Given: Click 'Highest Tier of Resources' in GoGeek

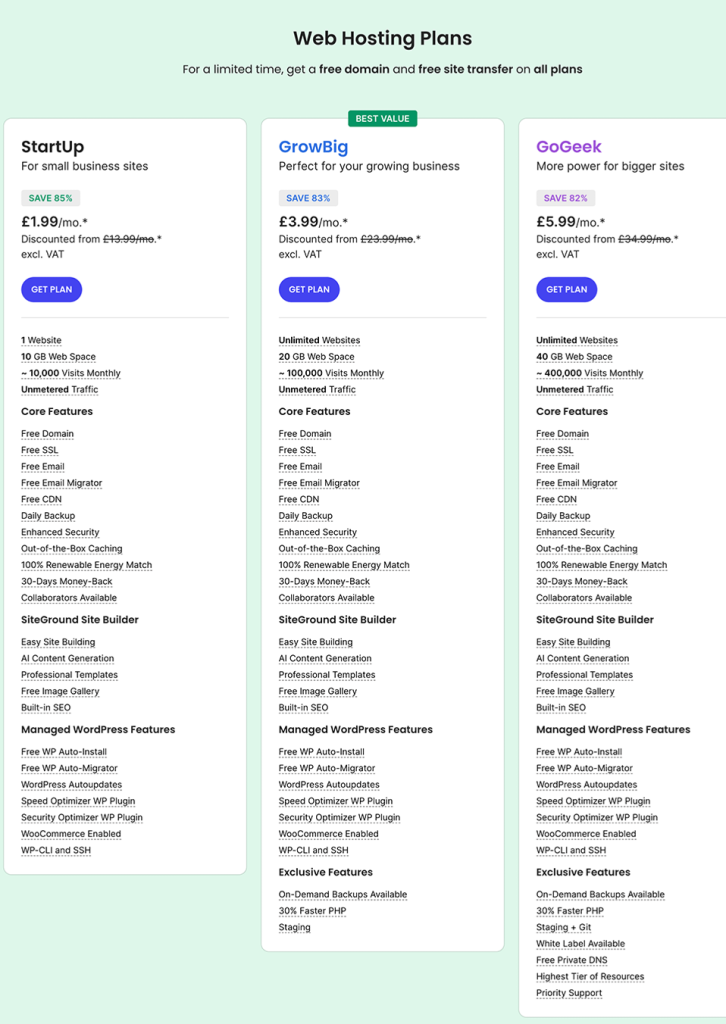Looking at the screenshot, I should click(590, 977).
